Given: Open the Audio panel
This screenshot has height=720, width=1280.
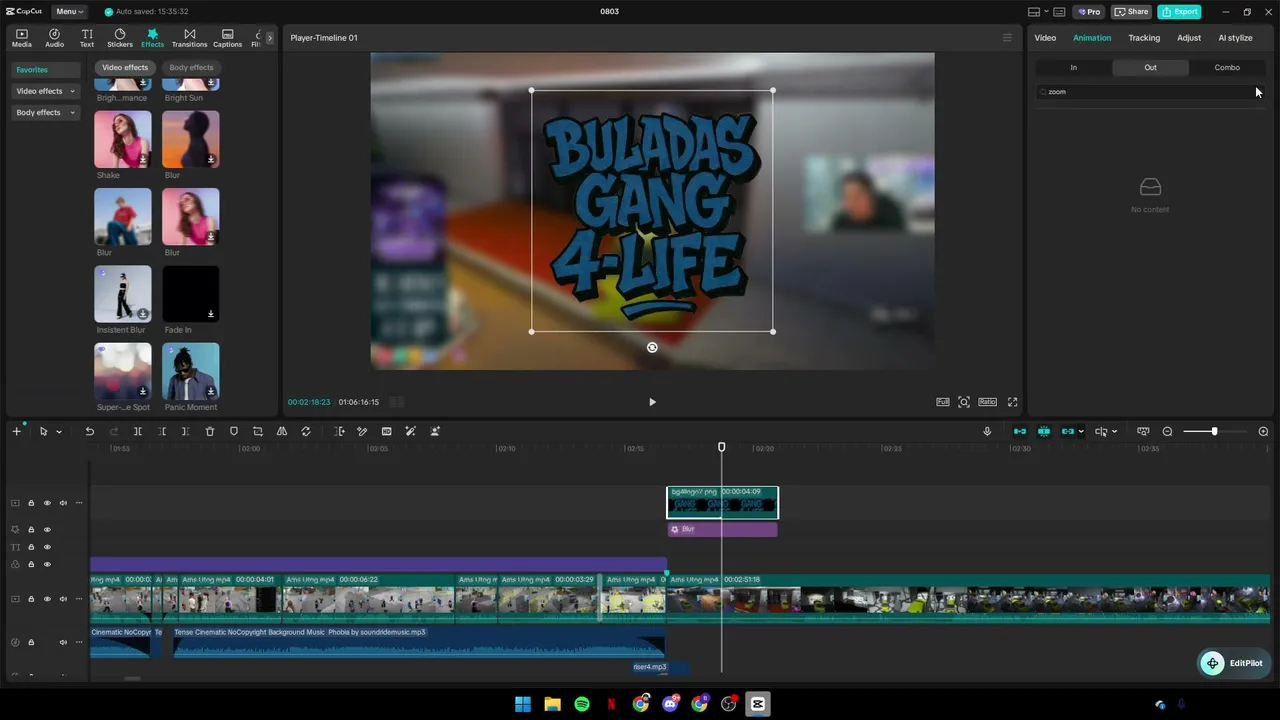Looking at the screenshot, I should point(54,38).
